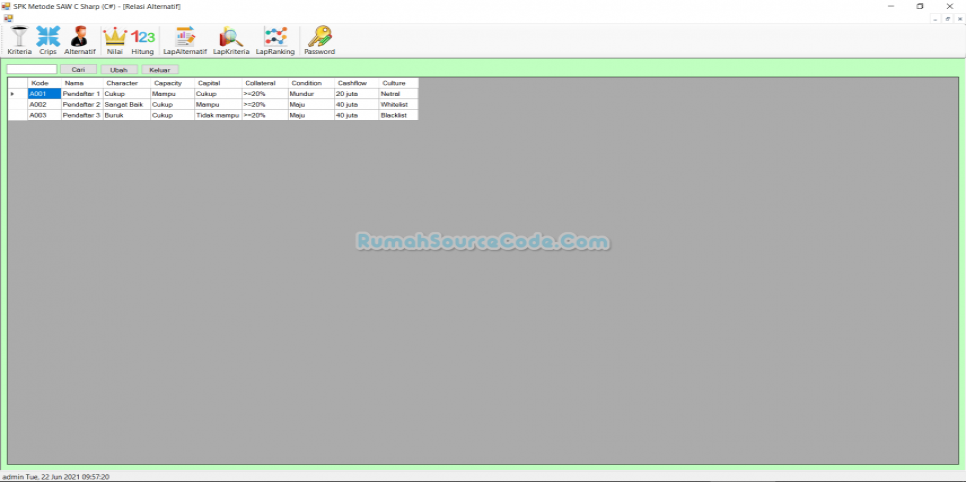Select the Blacklist culture cell
This screenshot has height=482, width=966.
pyautogui.click(x=397, y=115)
